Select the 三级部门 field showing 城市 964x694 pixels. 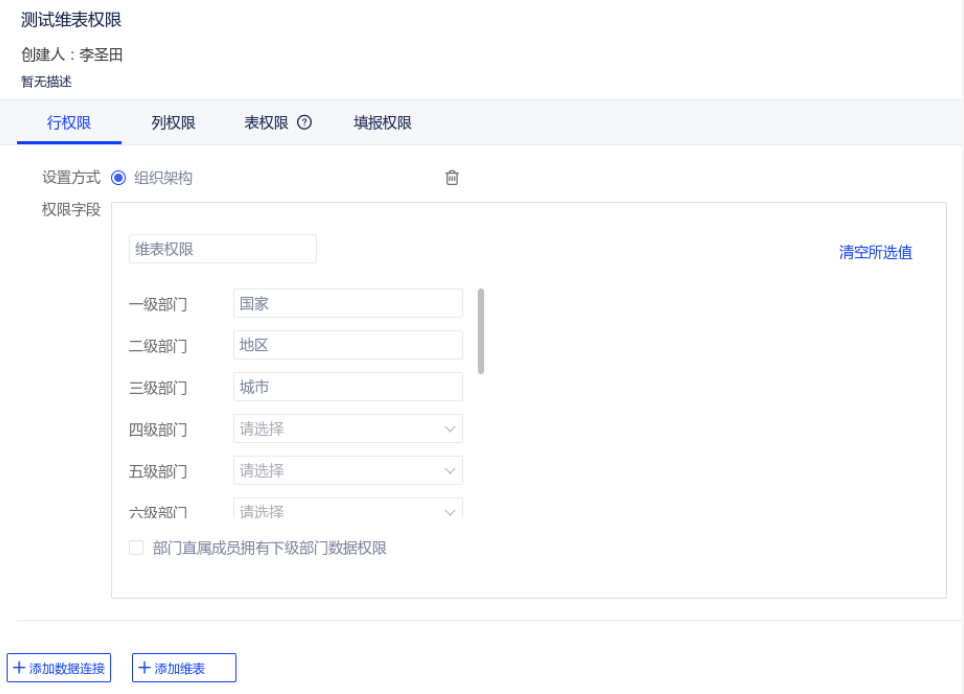pyautogui.click(x=347, y=387)
